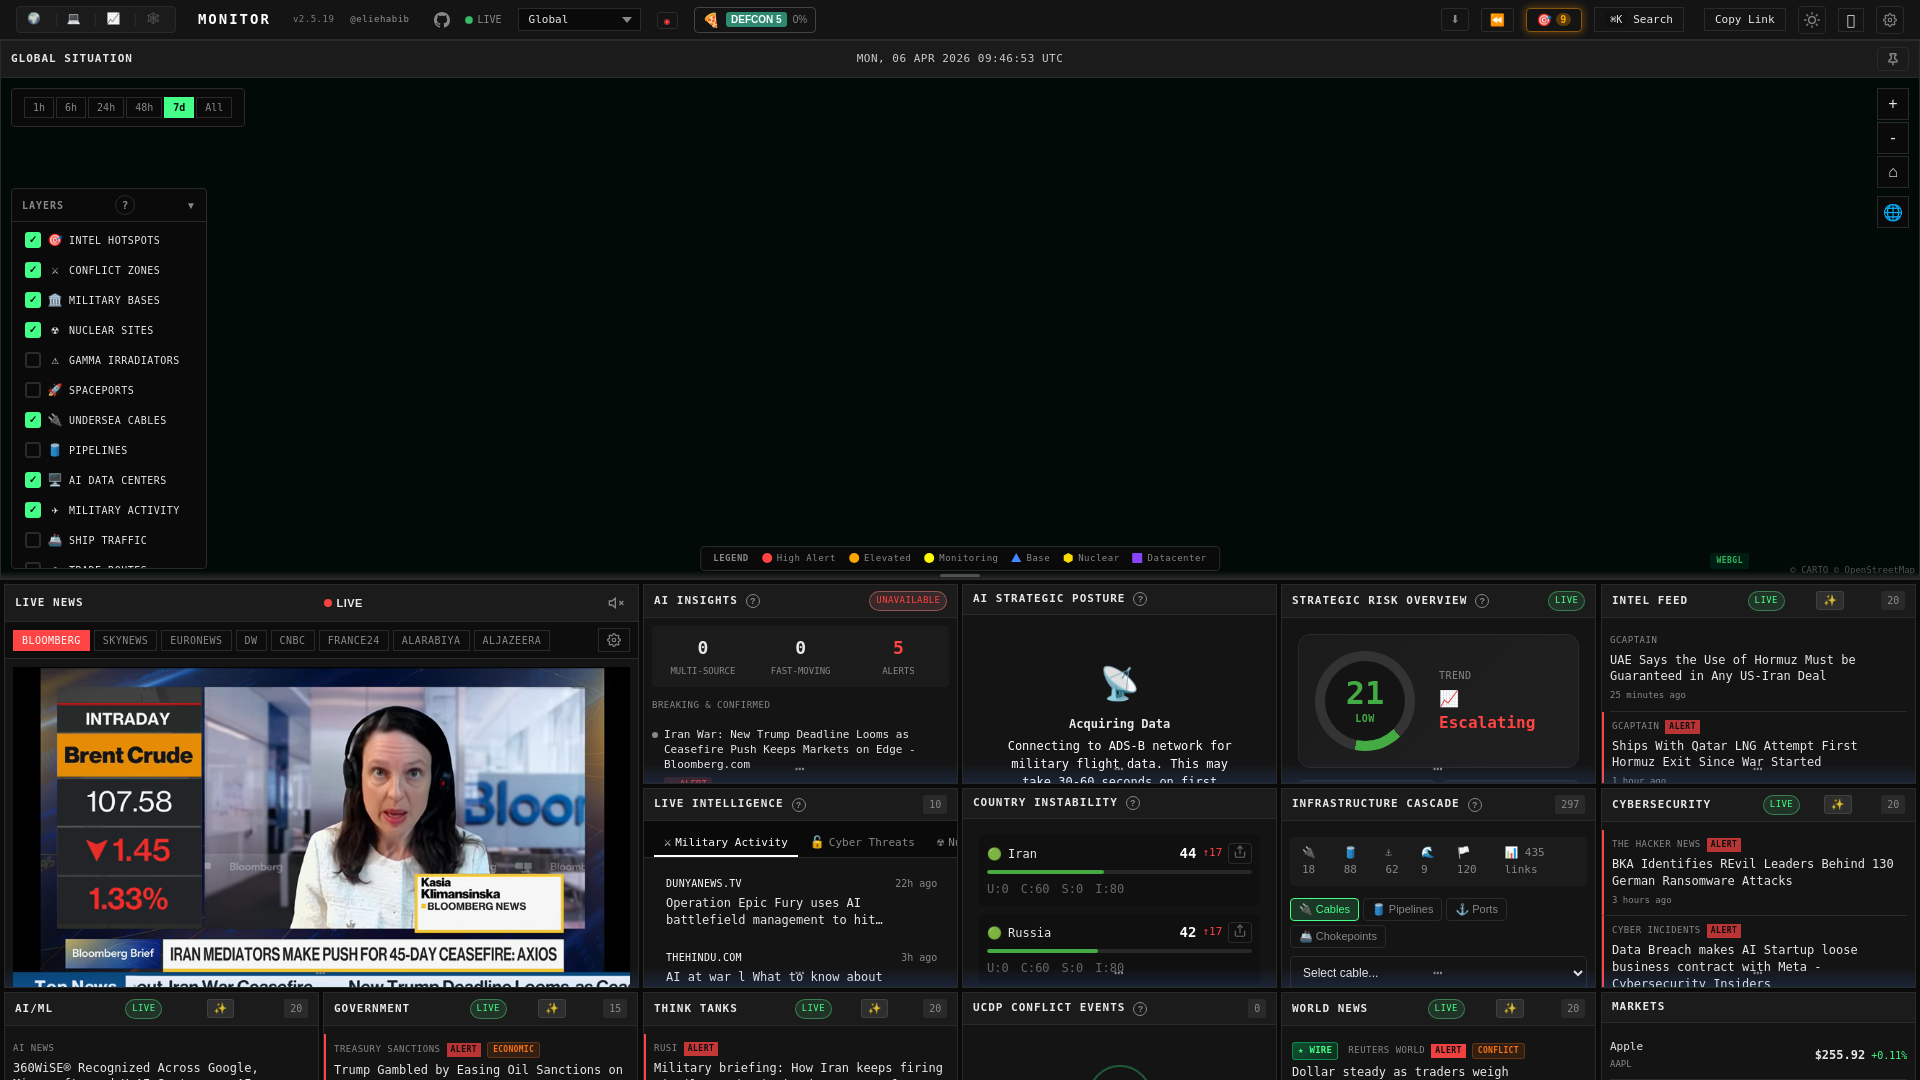Select the CNBC news channel
Viewport: 1920px width, 1080px height.
click(292, 640)
